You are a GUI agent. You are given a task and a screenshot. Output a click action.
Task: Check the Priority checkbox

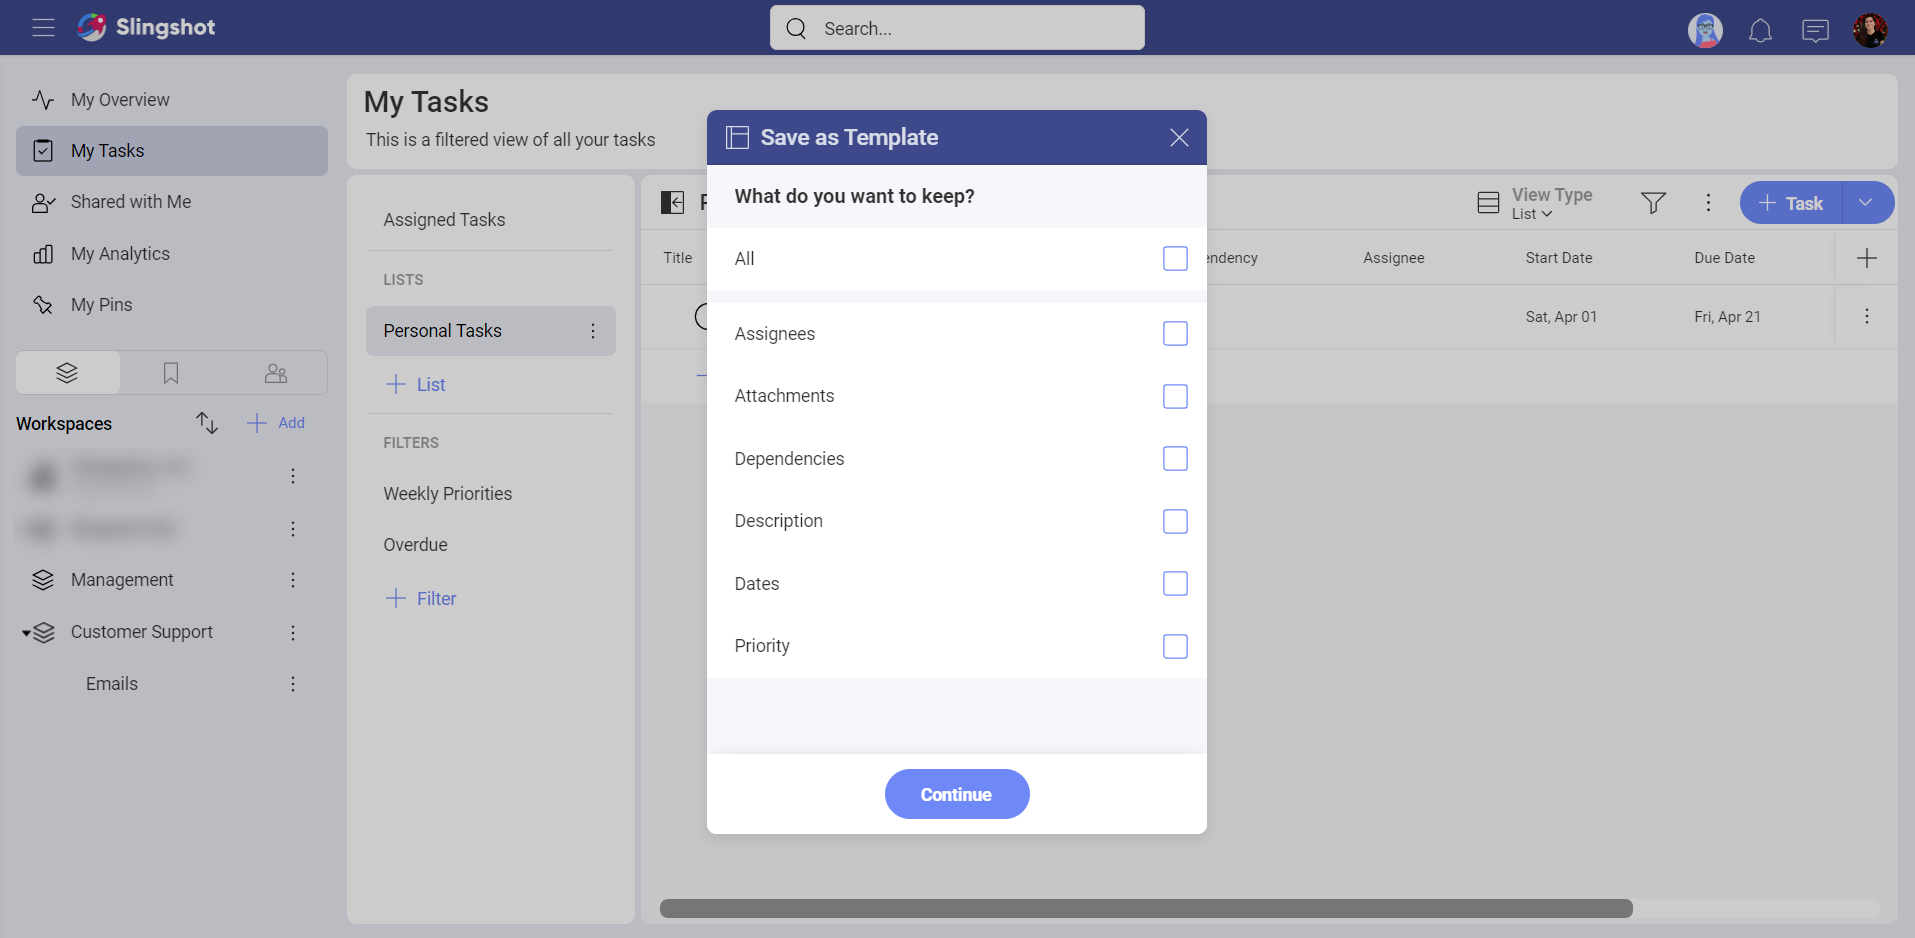[1174, 646]
